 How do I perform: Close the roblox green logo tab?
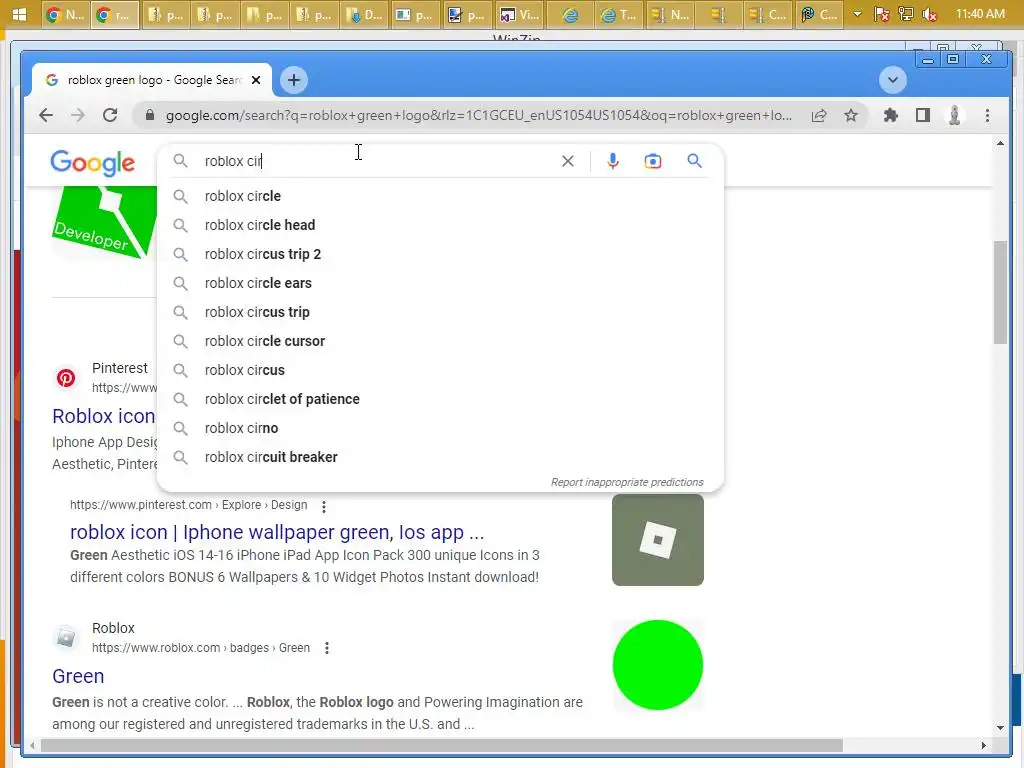[x=256, y=80]
